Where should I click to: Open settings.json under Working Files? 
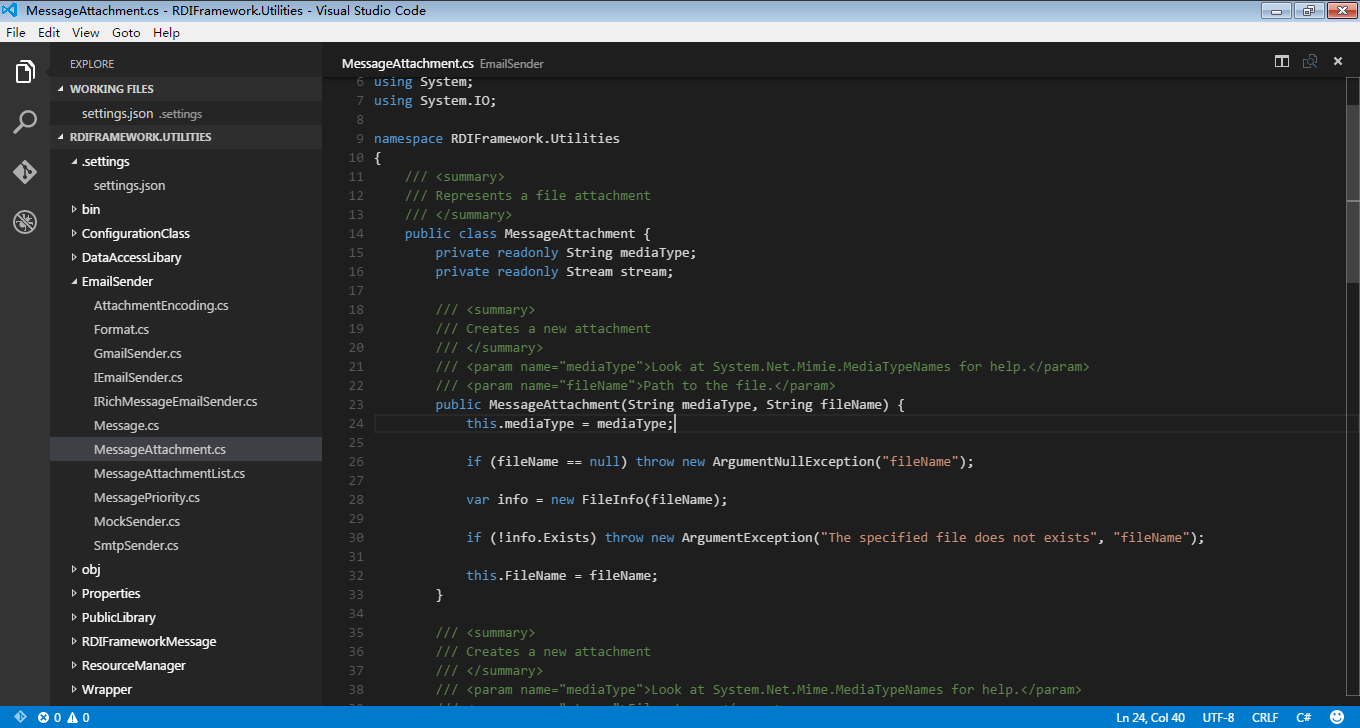click(x=186, y=113)
